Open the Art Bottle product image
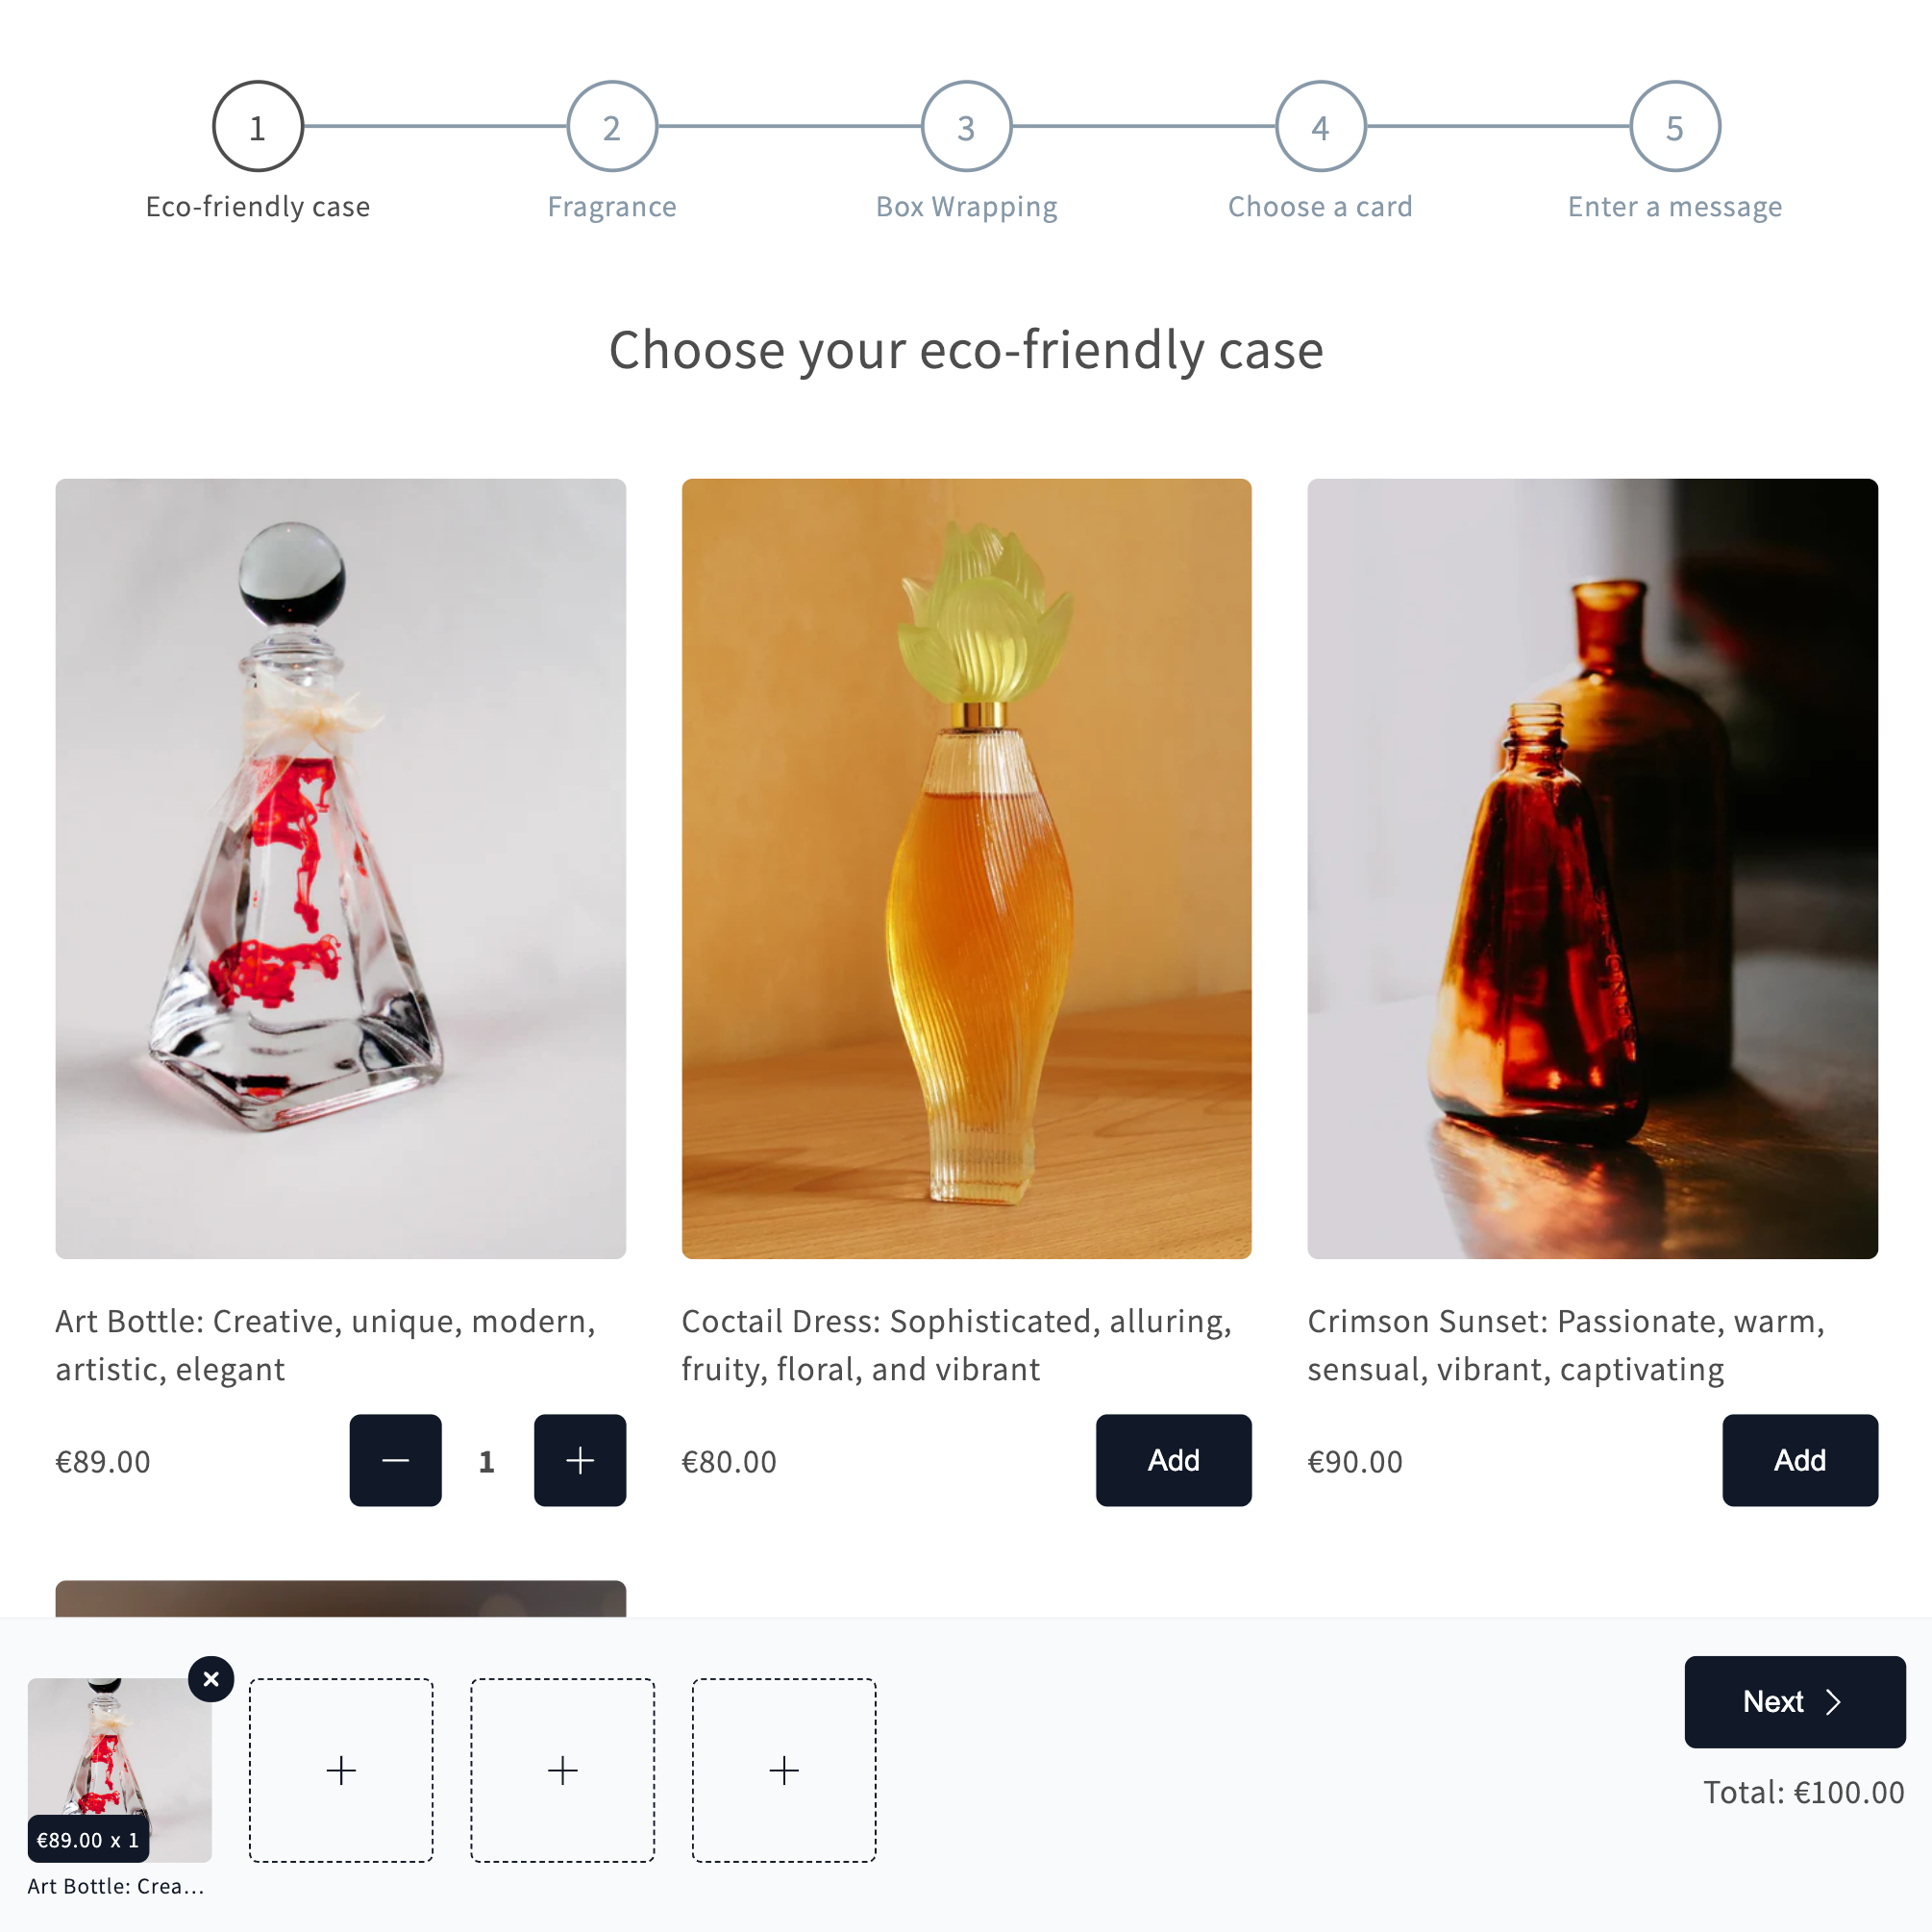The image size is (1932, 1932). coord(341,868)
